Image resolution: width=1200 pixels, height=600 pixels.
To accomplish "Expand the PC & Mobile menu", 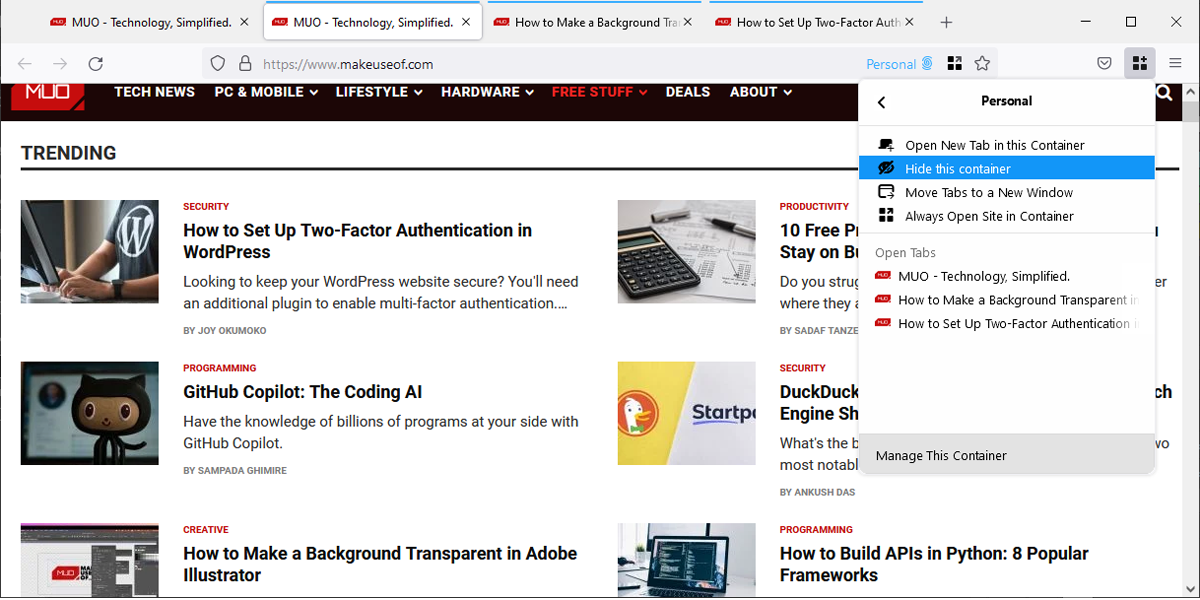I will pyautogui.click(x=266, y=92).
